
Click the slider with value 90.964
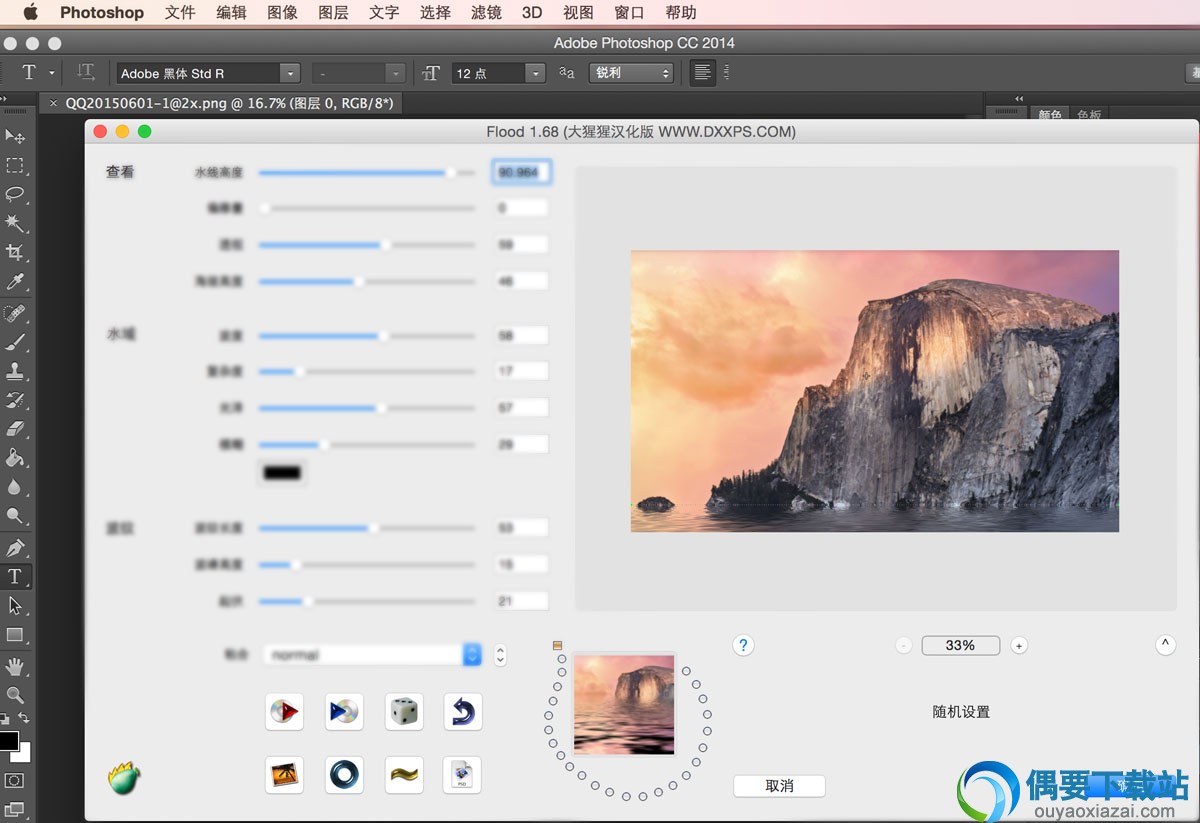click(x=366, y=172)
